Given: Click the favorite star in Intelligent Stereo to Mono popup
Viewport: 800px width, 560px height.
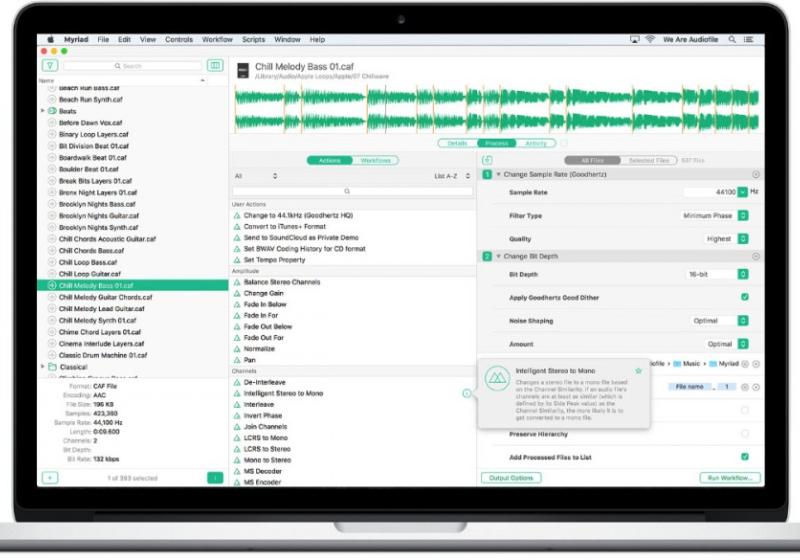Looking at the screenshot, I should tap(638, 370).
